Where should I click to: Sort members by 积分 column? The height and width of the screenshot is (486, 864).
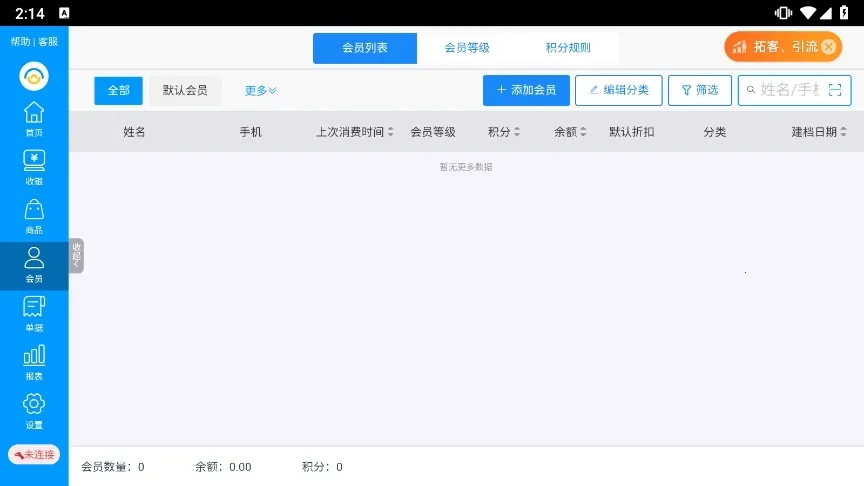pos(504,132)
